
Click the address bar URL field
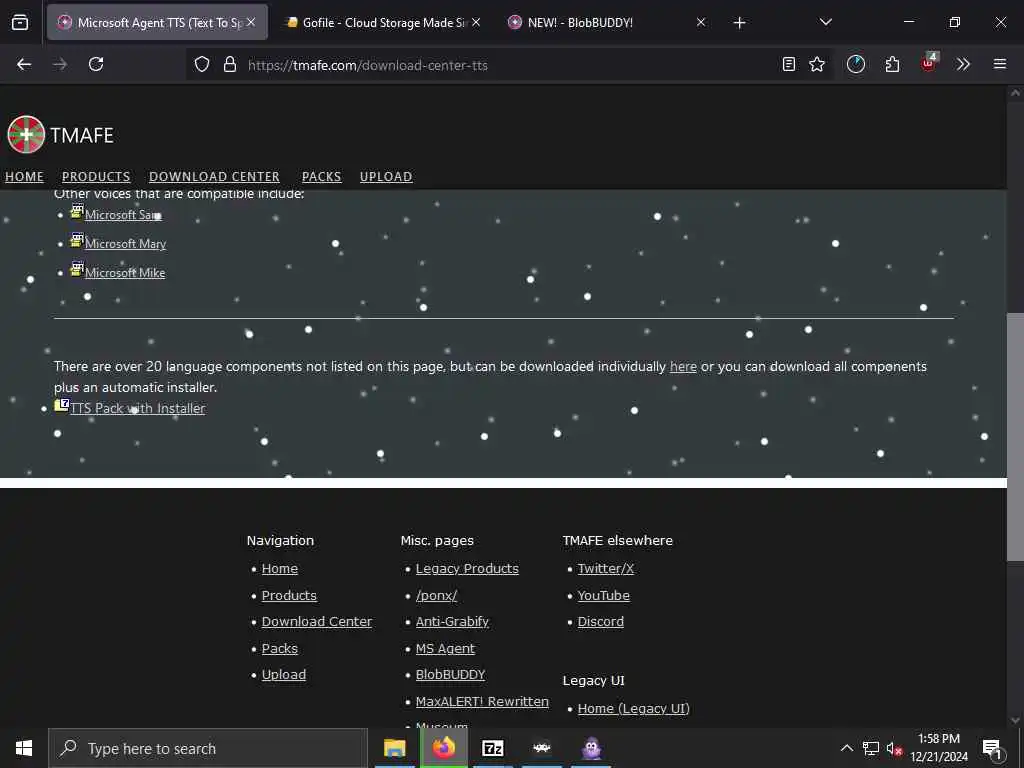click(509, 65)
